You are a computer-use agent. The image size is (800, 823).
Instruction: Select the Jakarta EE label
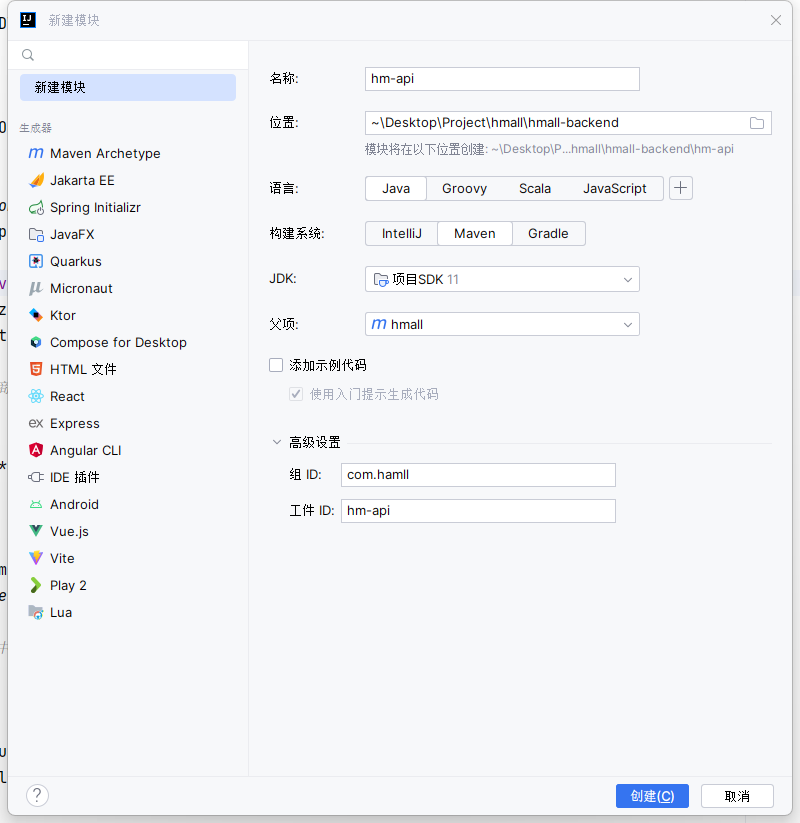(82, 180)
